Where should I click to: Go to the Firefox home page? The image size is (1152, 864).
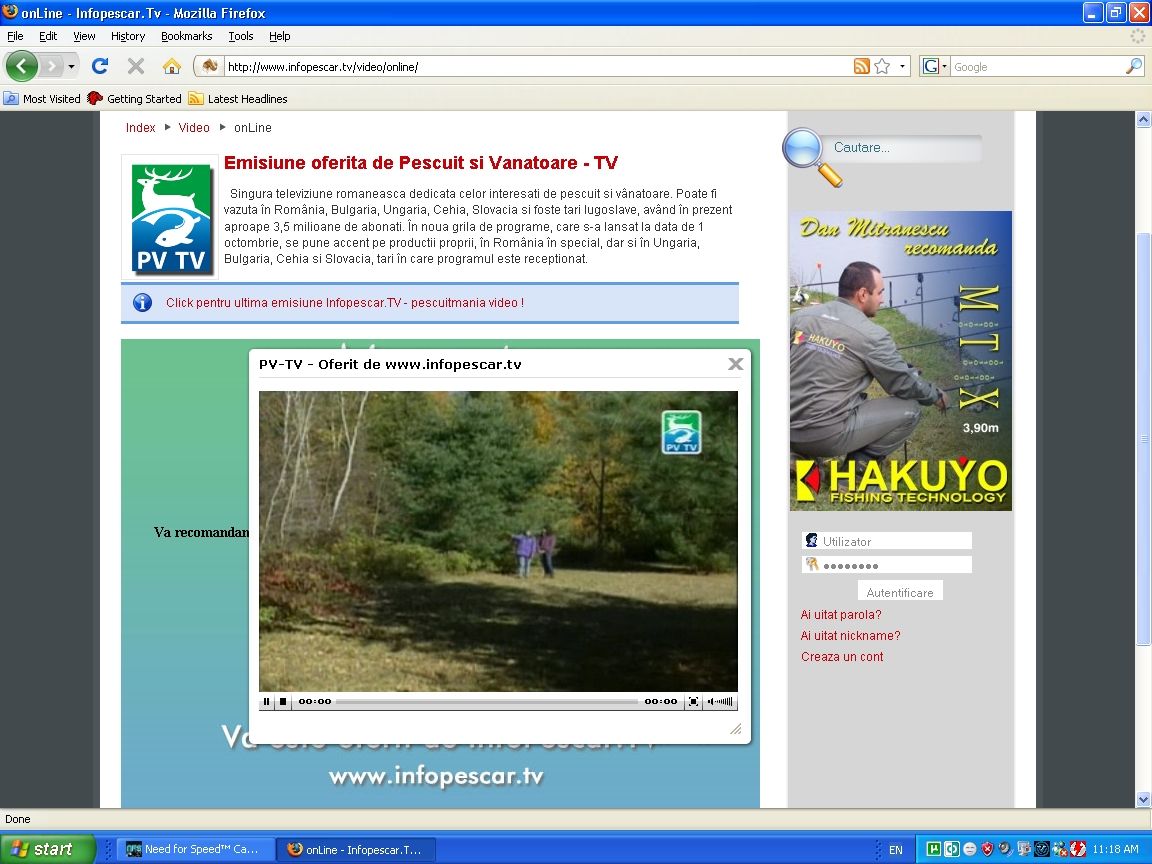(172, 66)
